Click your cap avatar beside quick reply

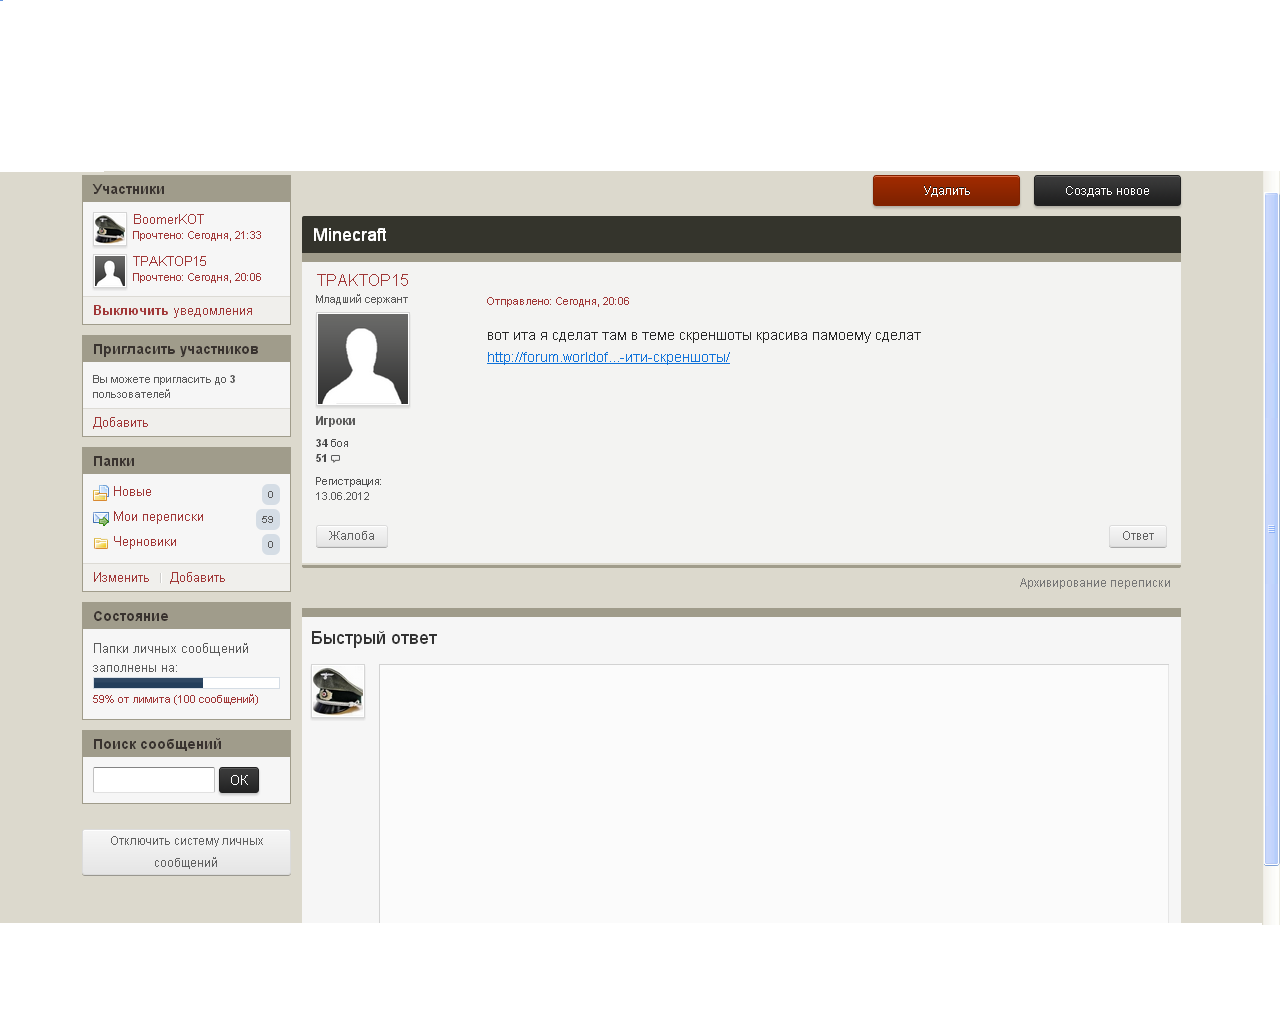click(x=338, y=691)
